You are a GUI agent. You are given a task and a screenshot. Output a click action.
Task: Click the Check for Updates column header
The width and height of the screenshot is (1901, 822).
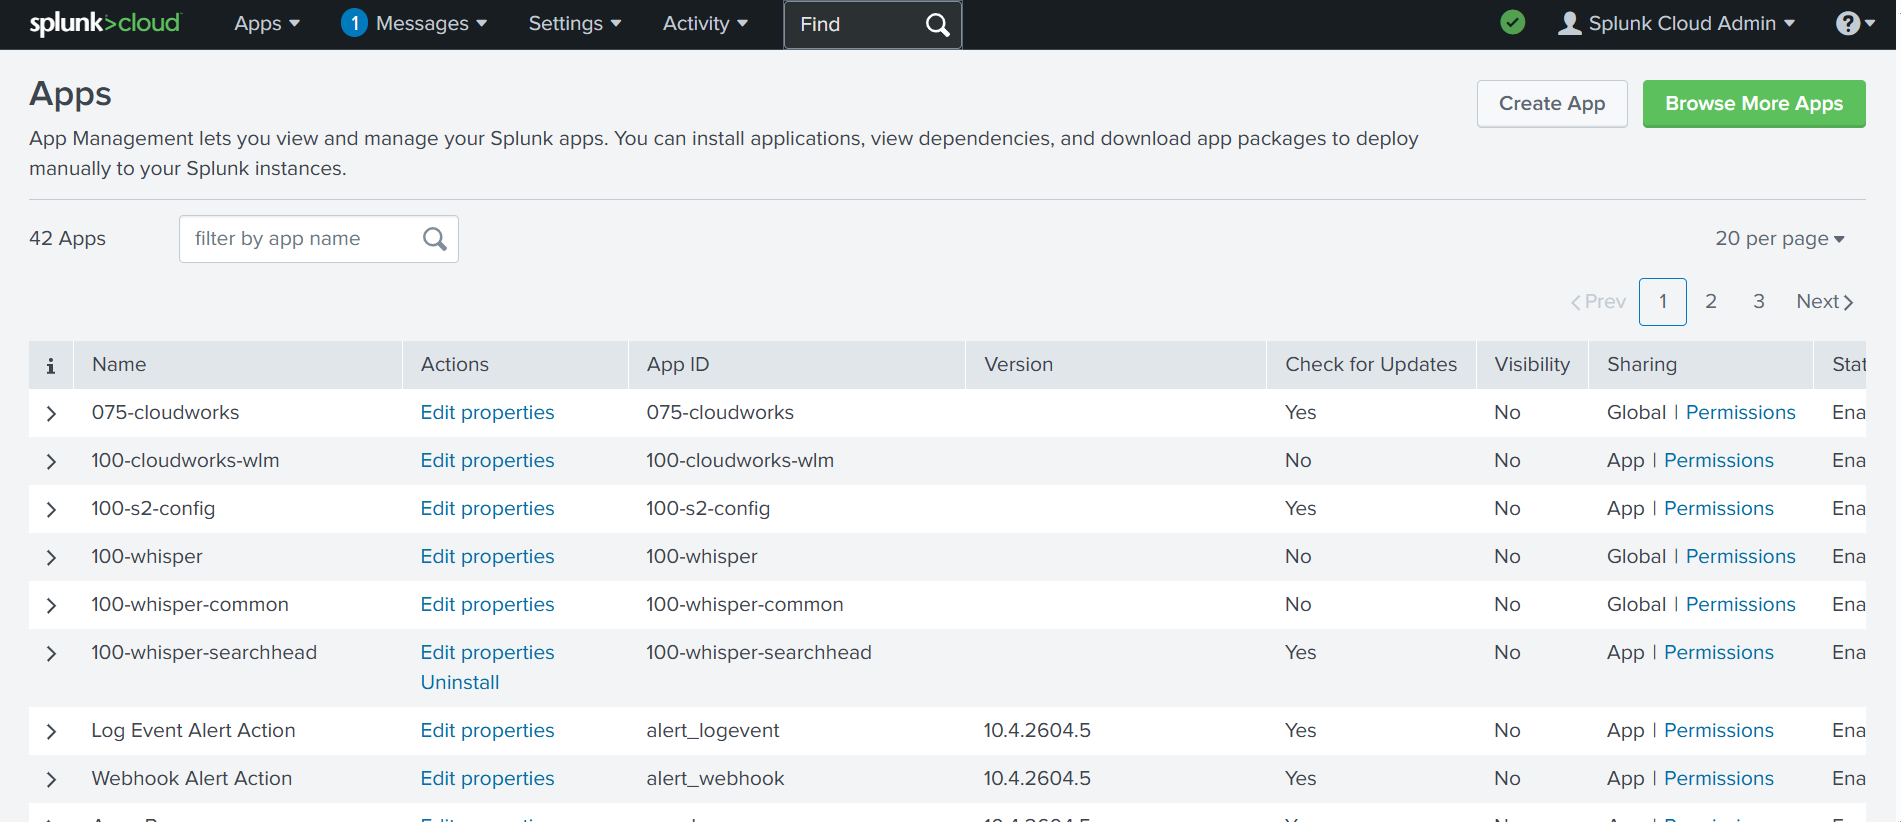coord(1371,364)
